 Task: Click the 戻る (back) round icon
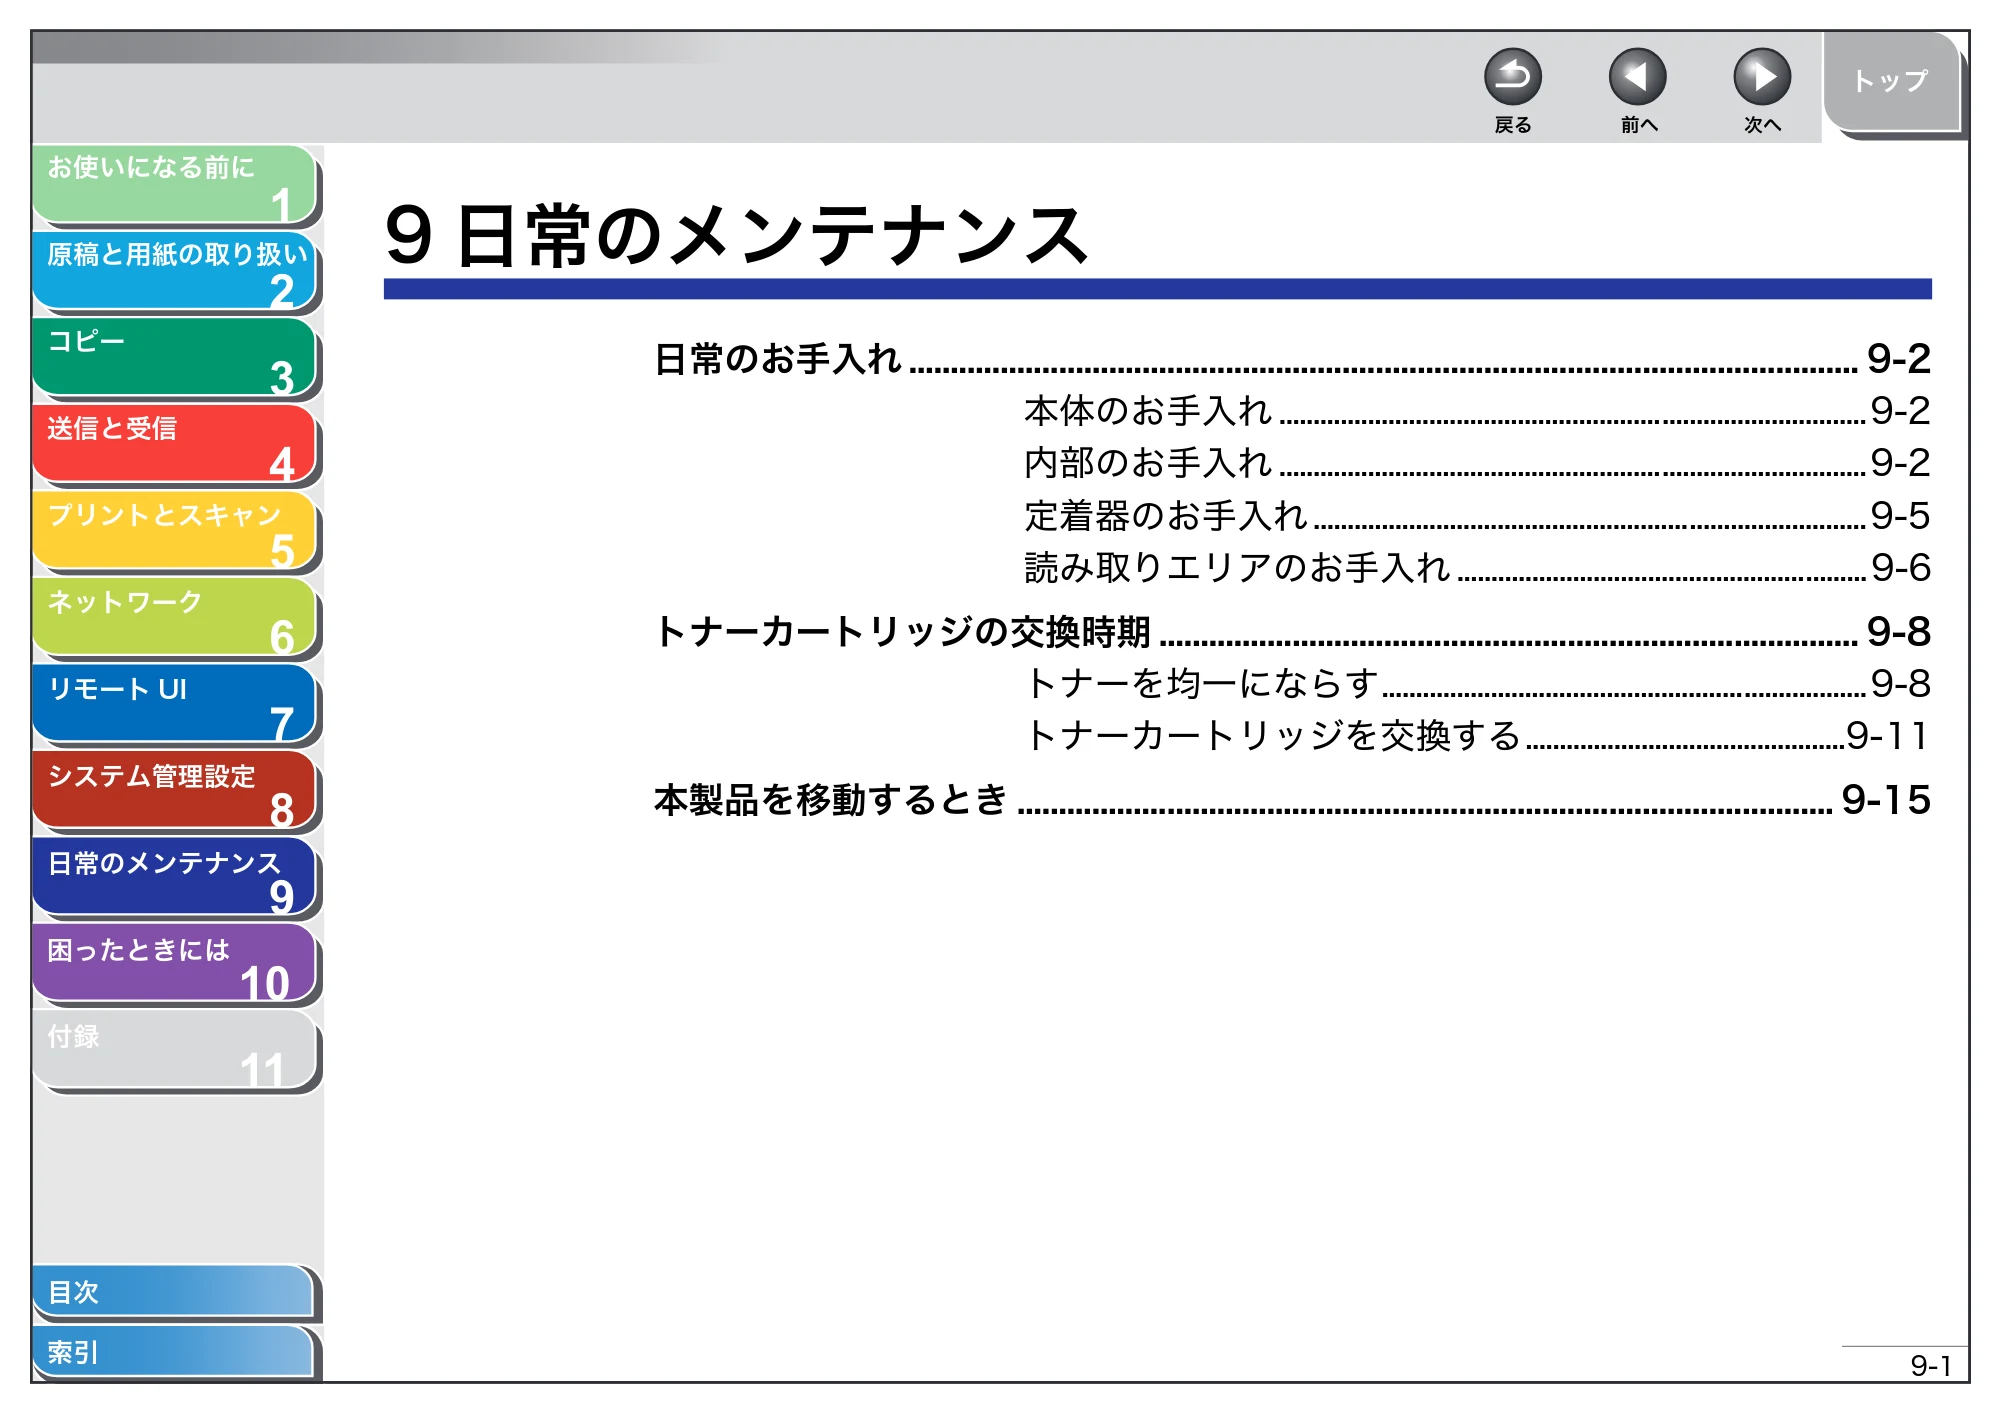point(1512,77)
